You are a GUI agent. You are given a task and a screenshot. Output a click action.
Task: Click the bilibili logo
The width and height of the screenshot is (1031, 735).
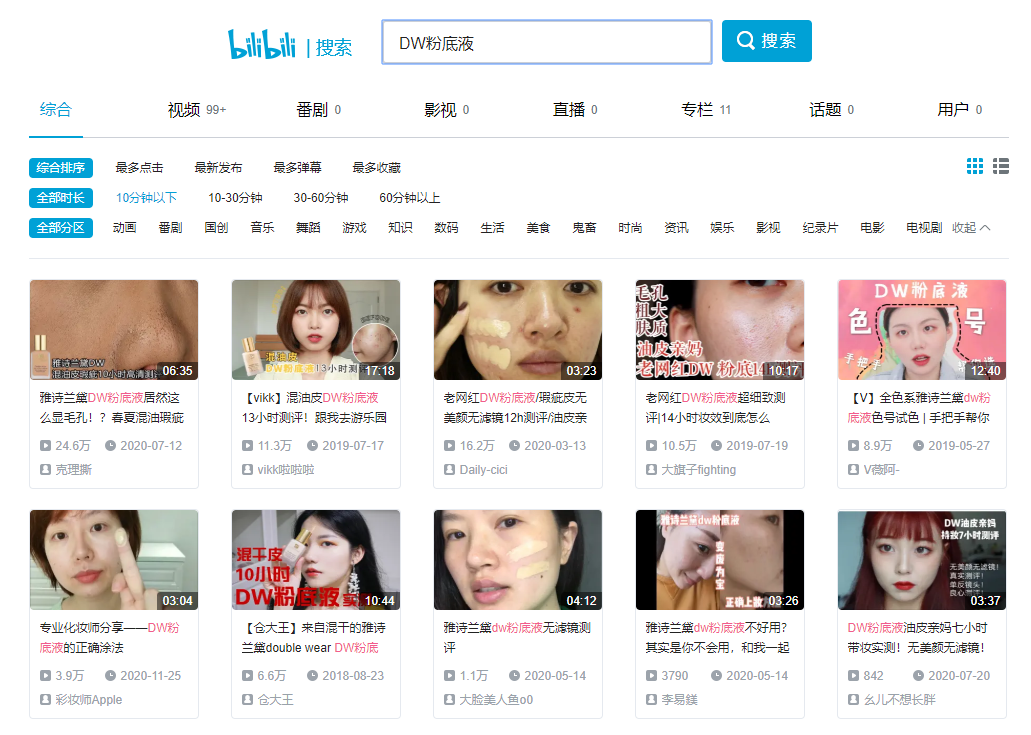pyautogui.click(x=262, y=44)
